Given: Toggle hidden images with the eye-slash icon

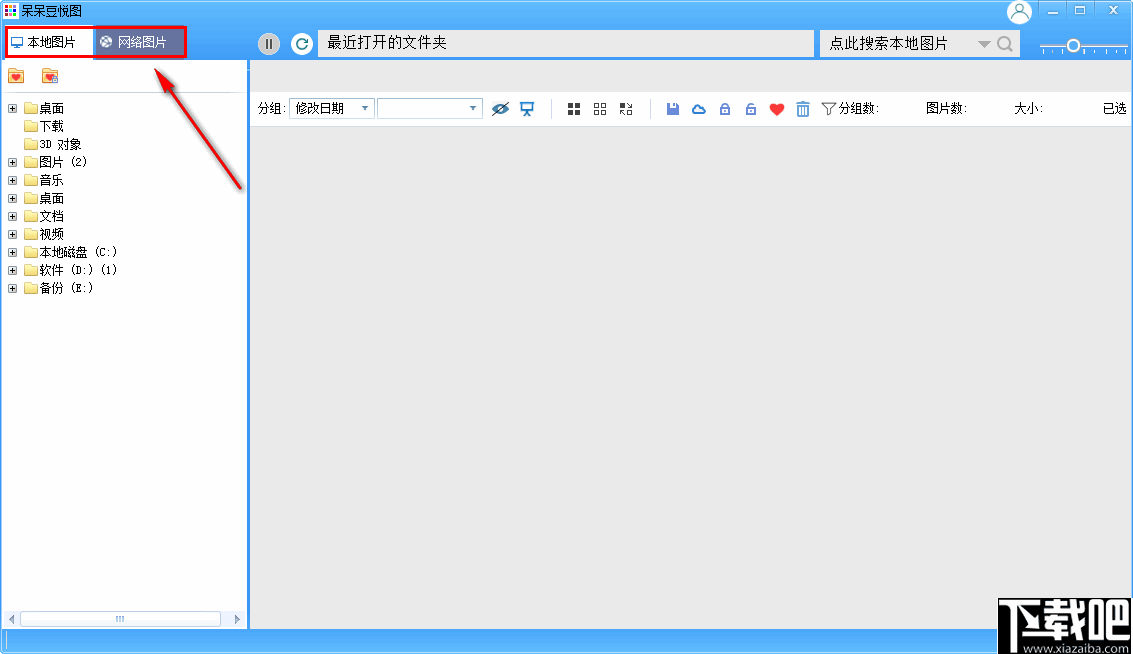Looking at the screenshot, I should click(500, 108).
